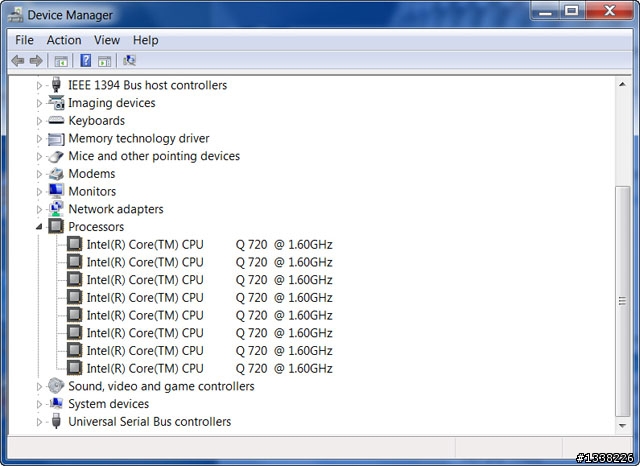640x466 pixels.
Task: Click the USB controllers plug icon
Action: [x=56, y=421]
